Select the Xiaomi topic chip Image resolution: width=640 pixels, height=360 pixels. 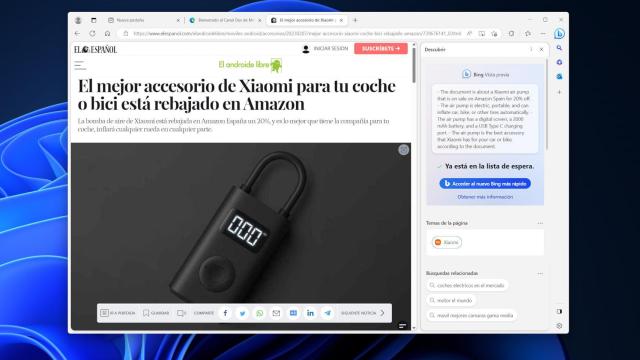coord(447,242)
